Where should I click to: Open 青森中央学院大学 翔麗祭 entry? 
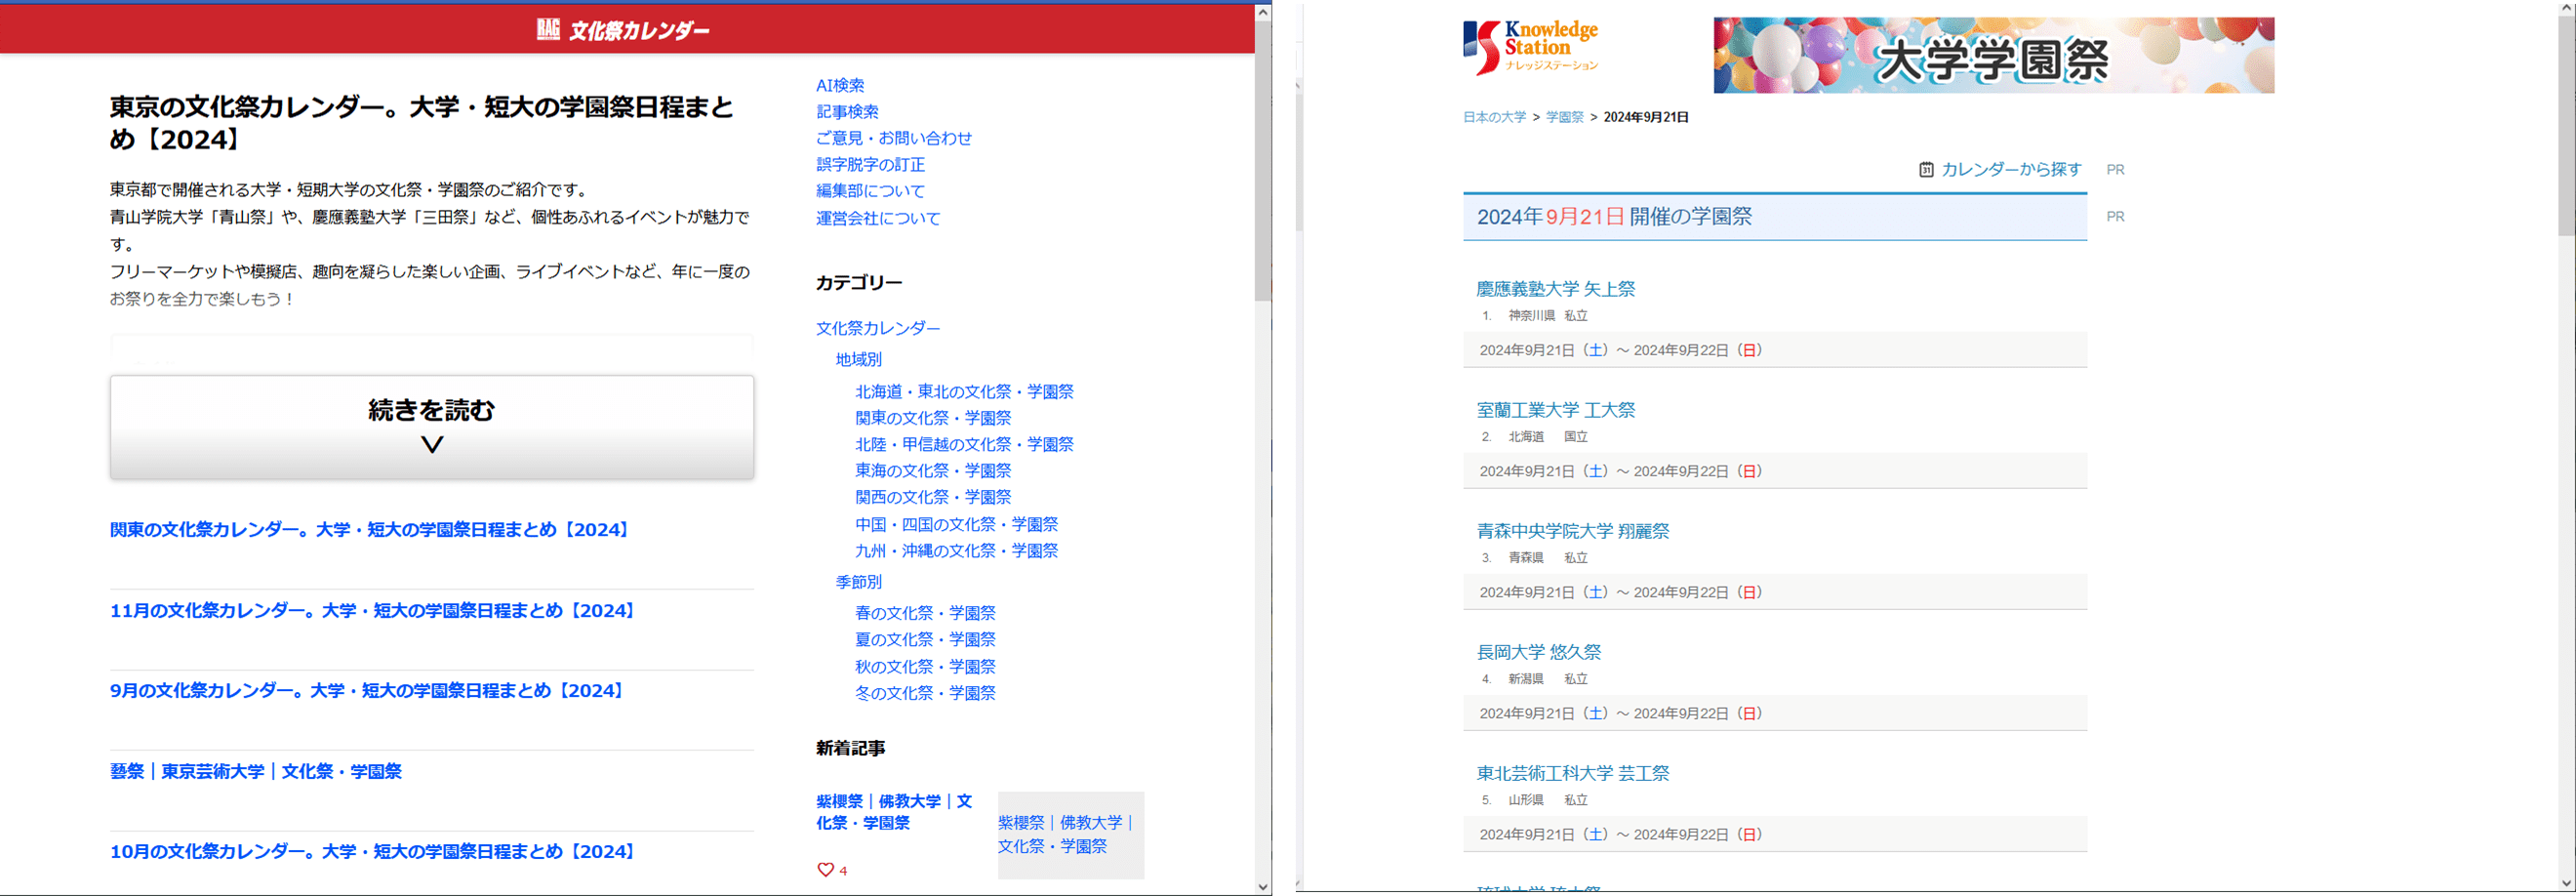tap(1573, 531)
